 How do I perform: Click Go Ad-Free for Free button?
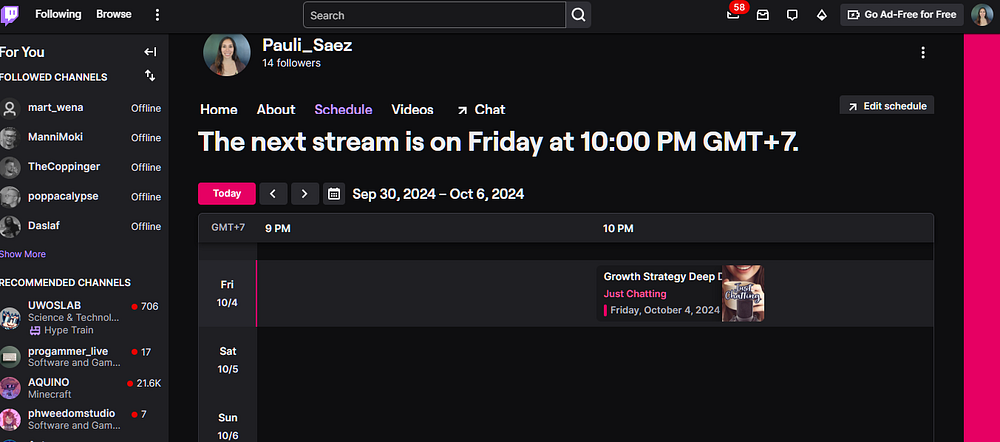pos(902,15)
